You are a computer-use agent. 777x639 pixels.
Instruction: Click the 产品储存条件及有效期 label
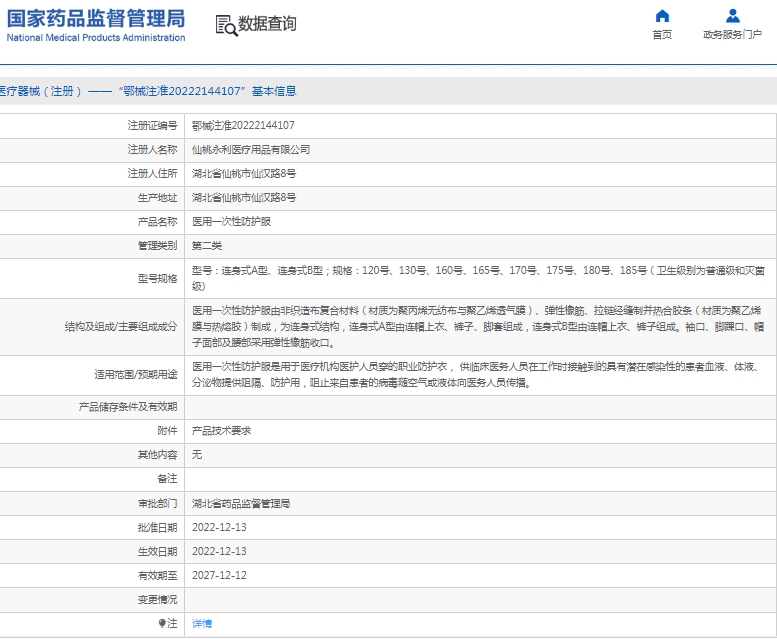127,407
